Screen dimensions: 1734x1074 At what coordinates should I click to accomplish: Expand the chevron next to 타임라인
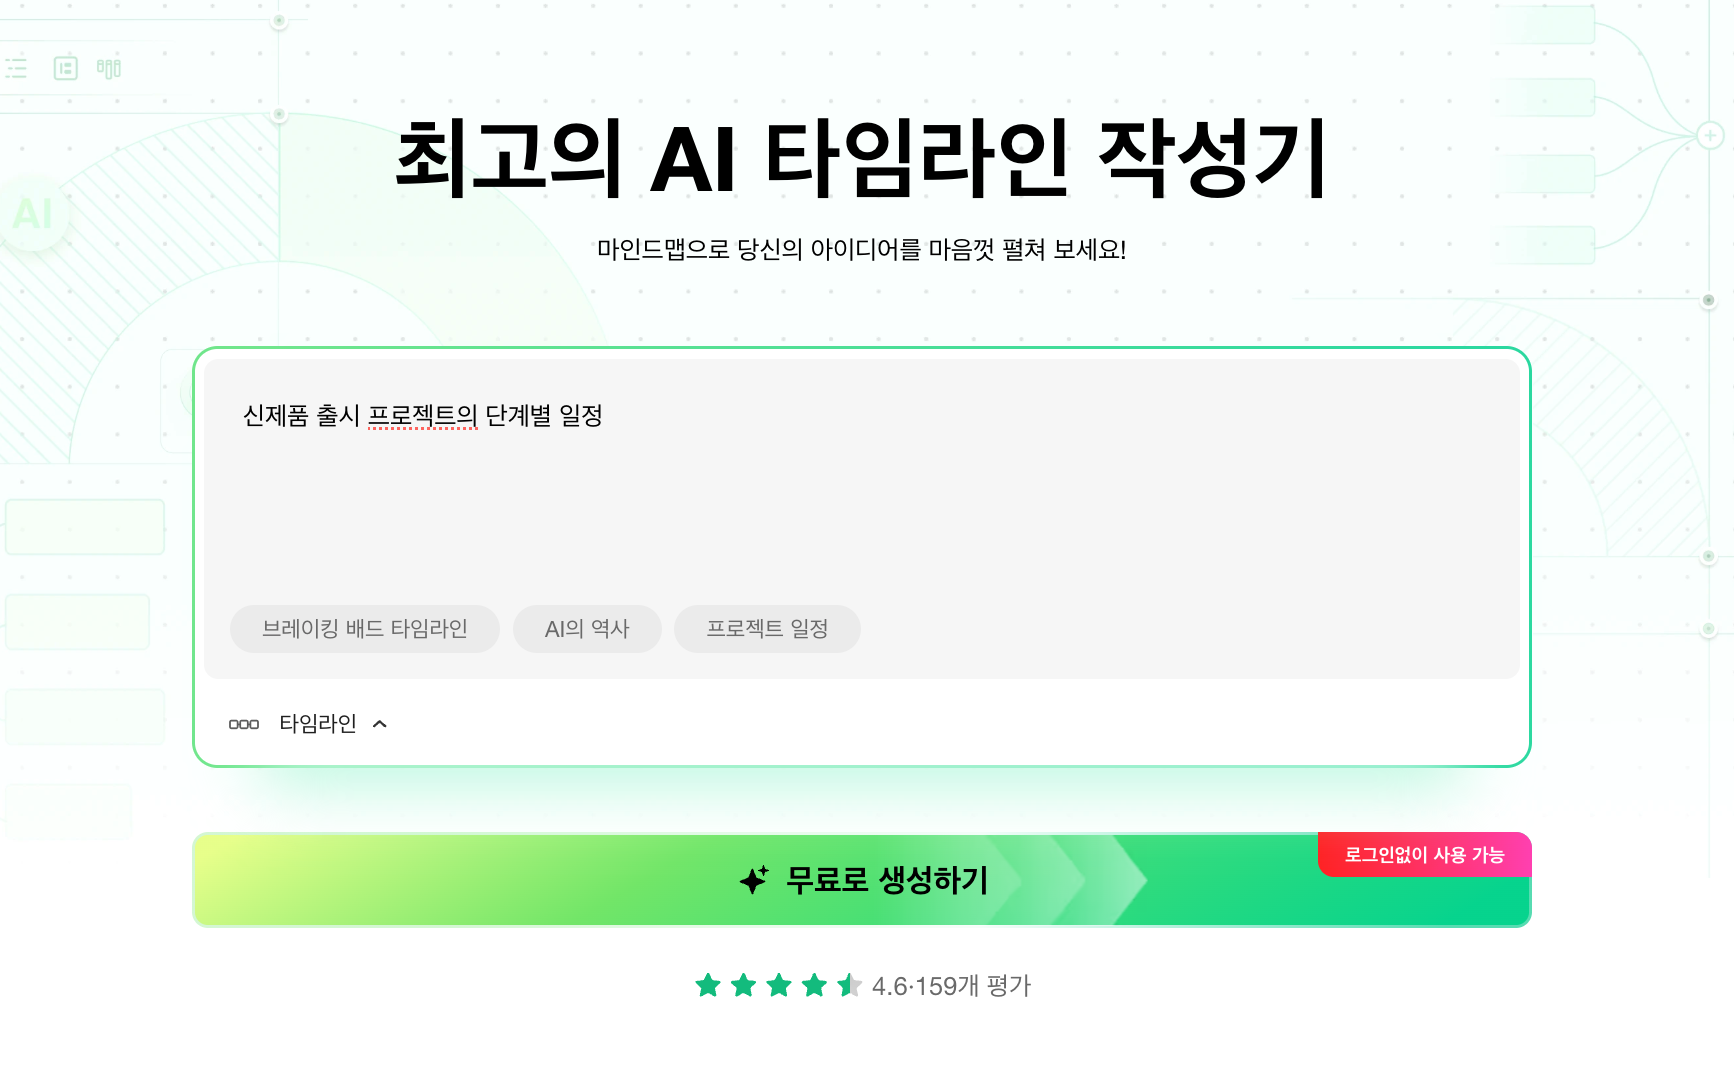(380, 724)
